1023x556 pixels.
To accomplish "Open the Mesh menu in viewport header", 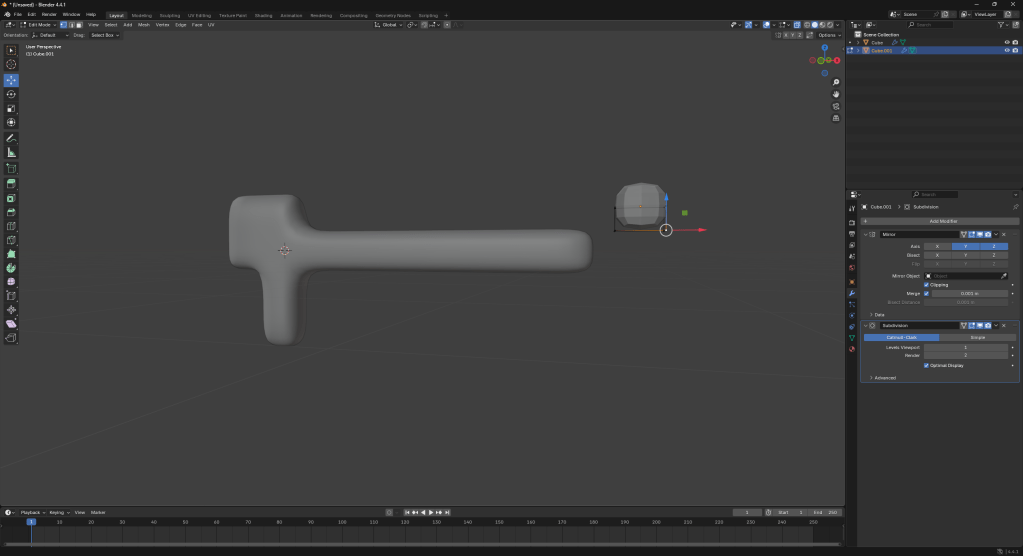I will [143, 24].
